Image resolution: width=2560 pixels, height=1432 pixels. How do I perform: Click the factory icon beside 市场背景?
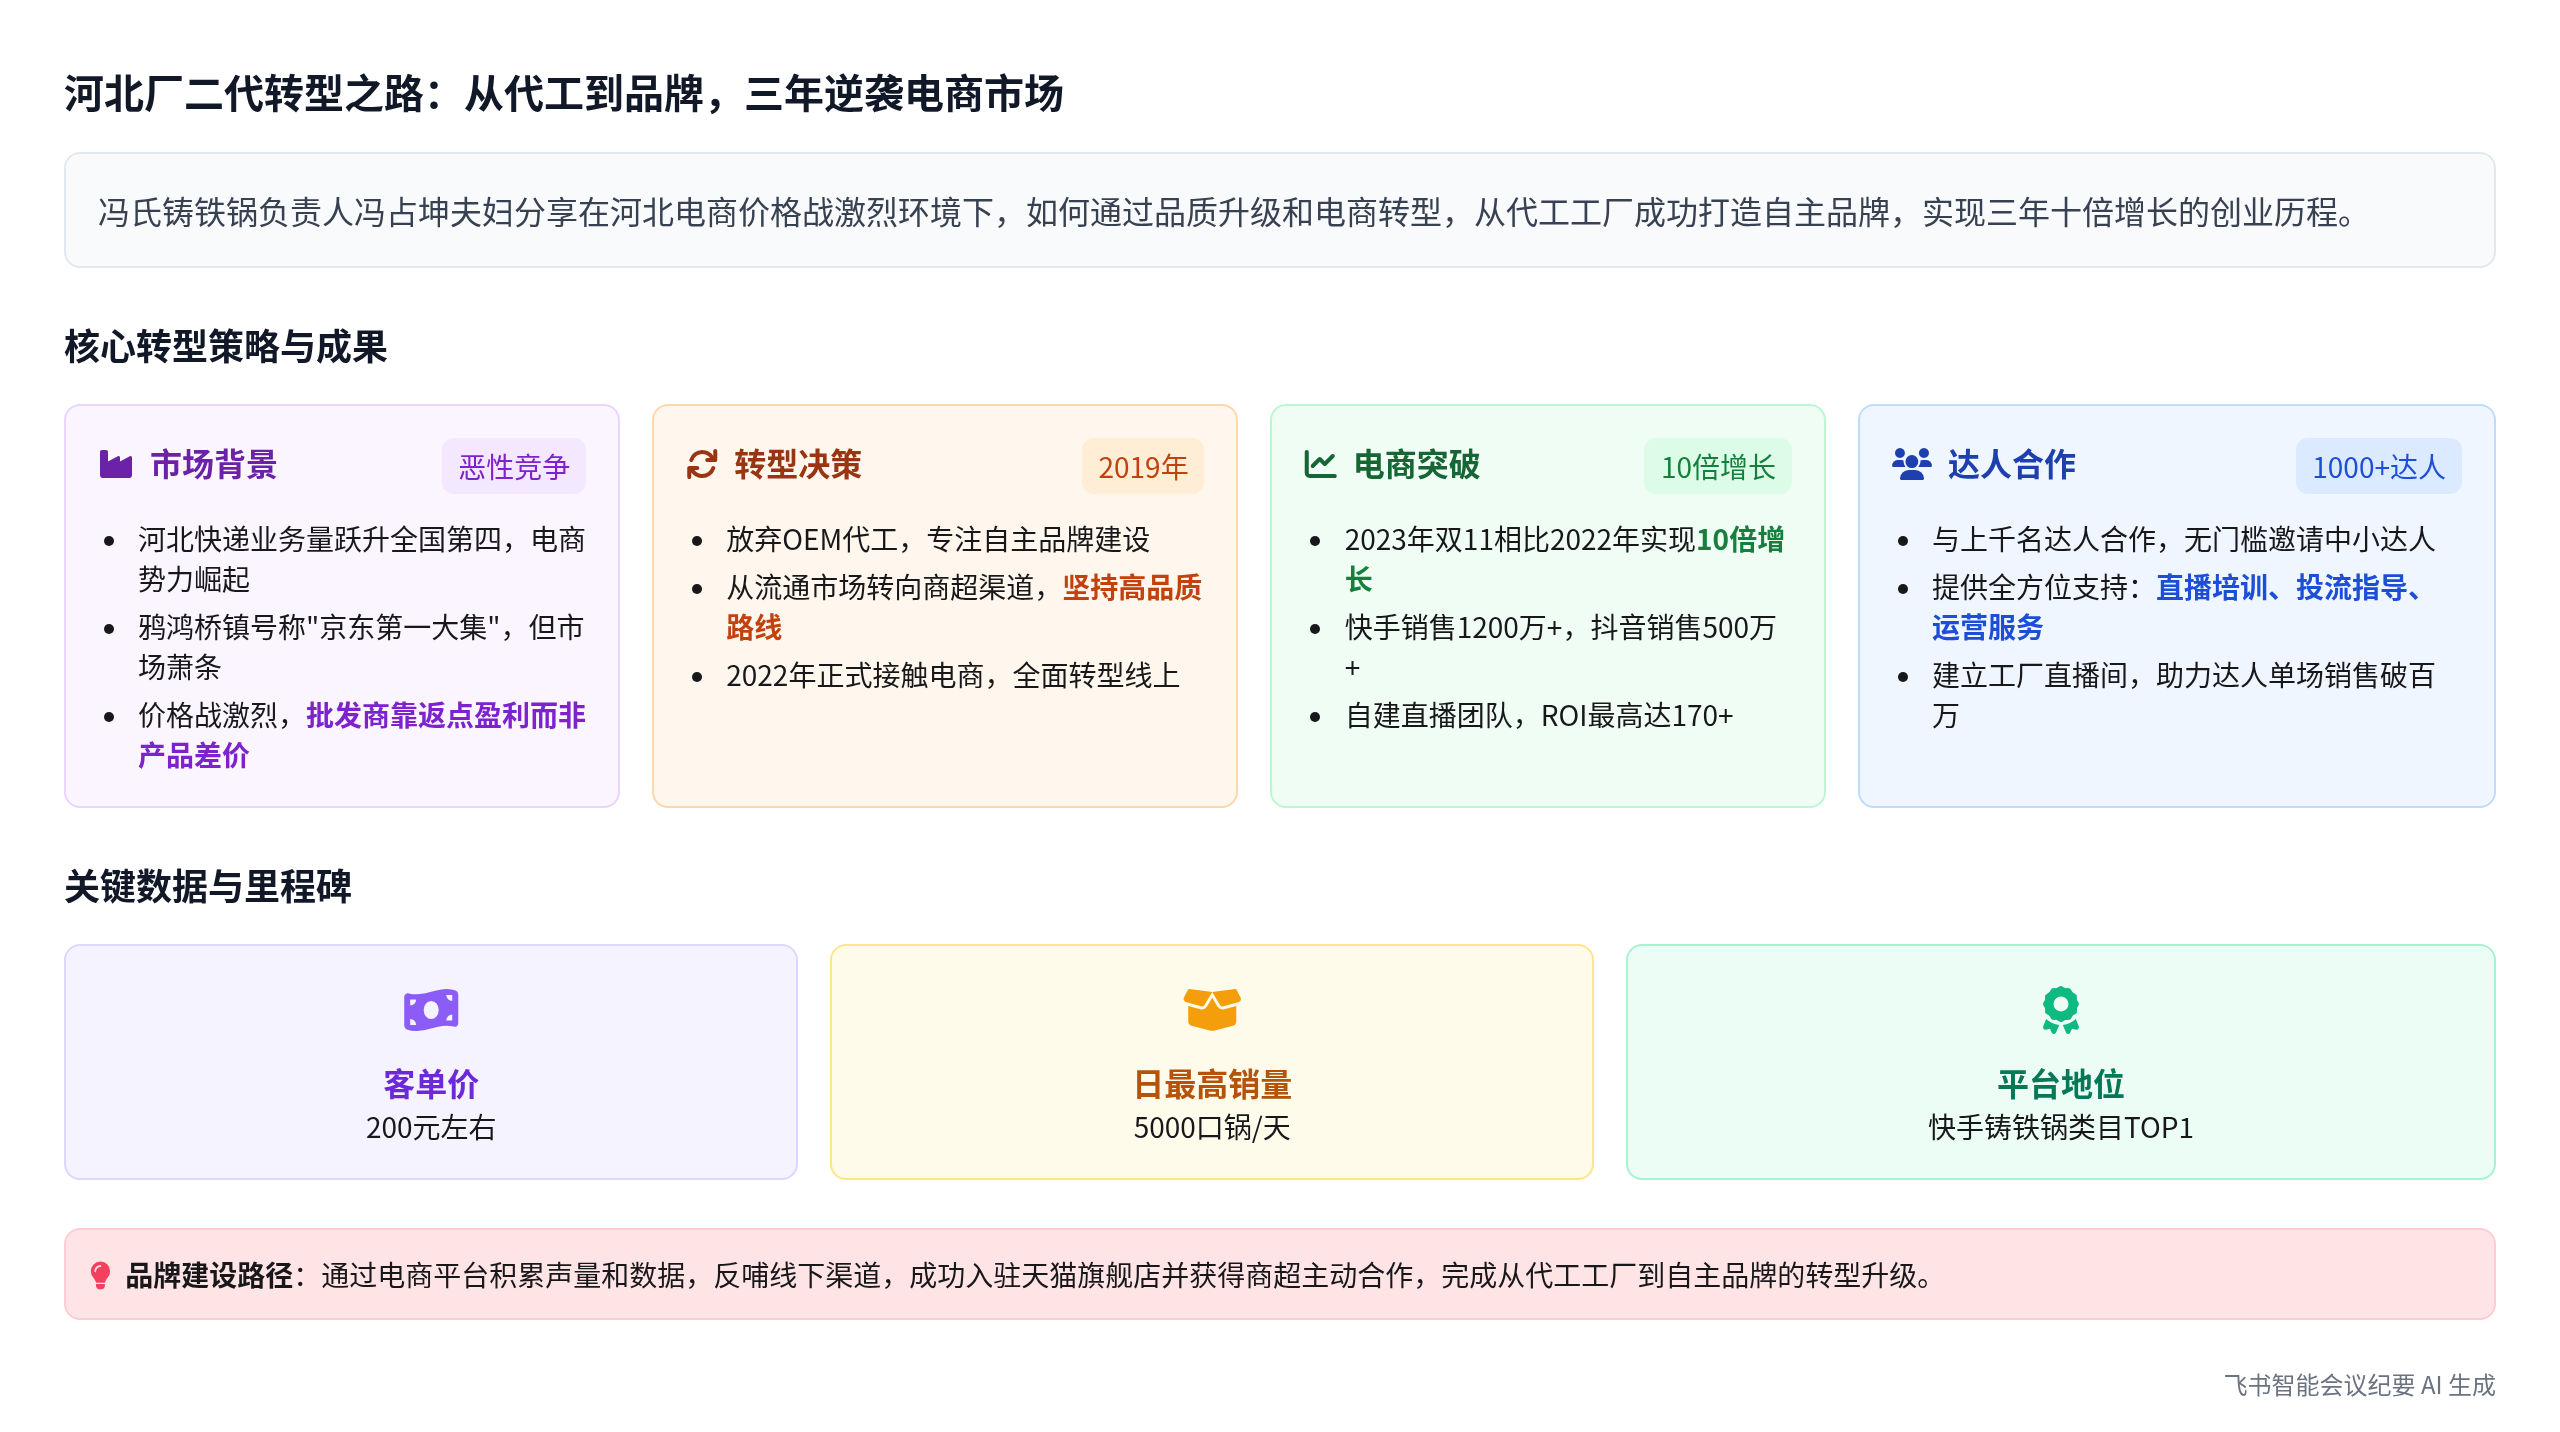pyautogui.click(x=116, y=465)
